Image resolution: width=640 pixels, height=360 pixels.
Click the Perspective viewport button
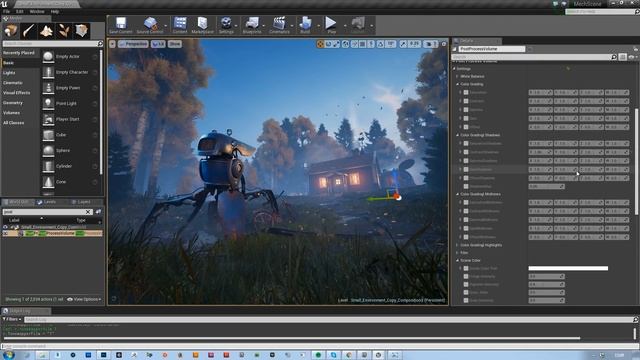[133, 44]
